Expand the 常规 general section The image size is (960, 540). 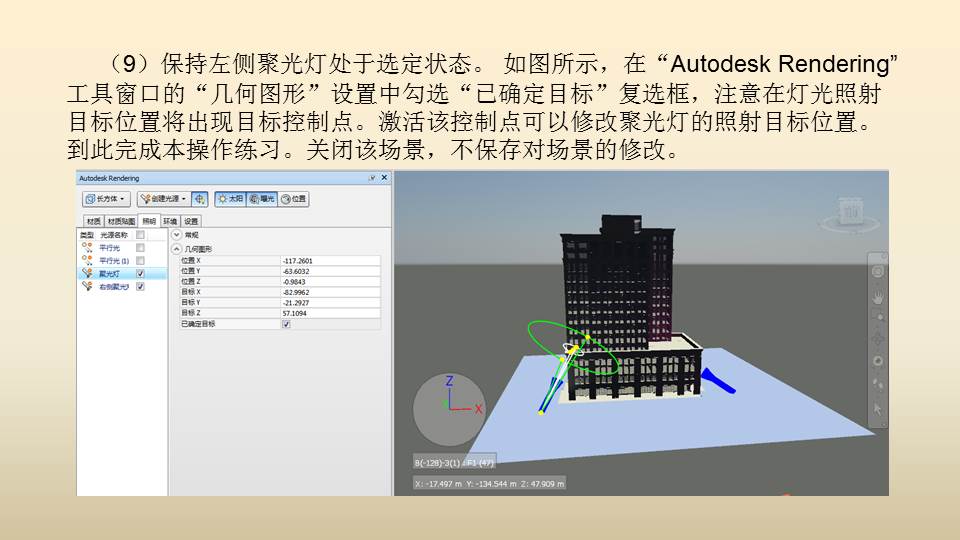[x=176, y=235]
